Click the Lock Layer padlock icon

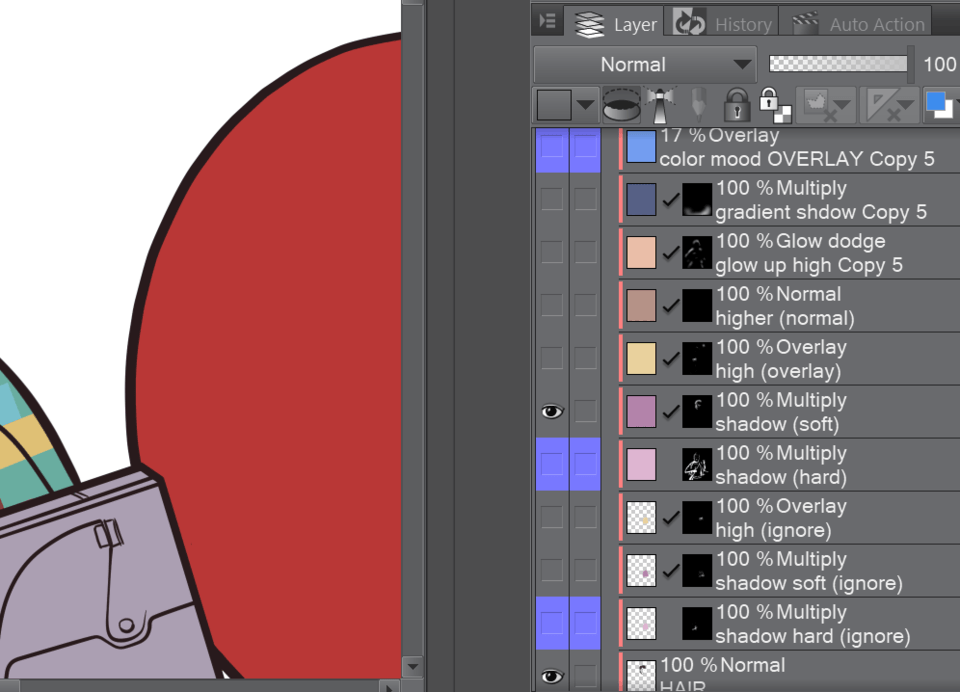point(736,104)
